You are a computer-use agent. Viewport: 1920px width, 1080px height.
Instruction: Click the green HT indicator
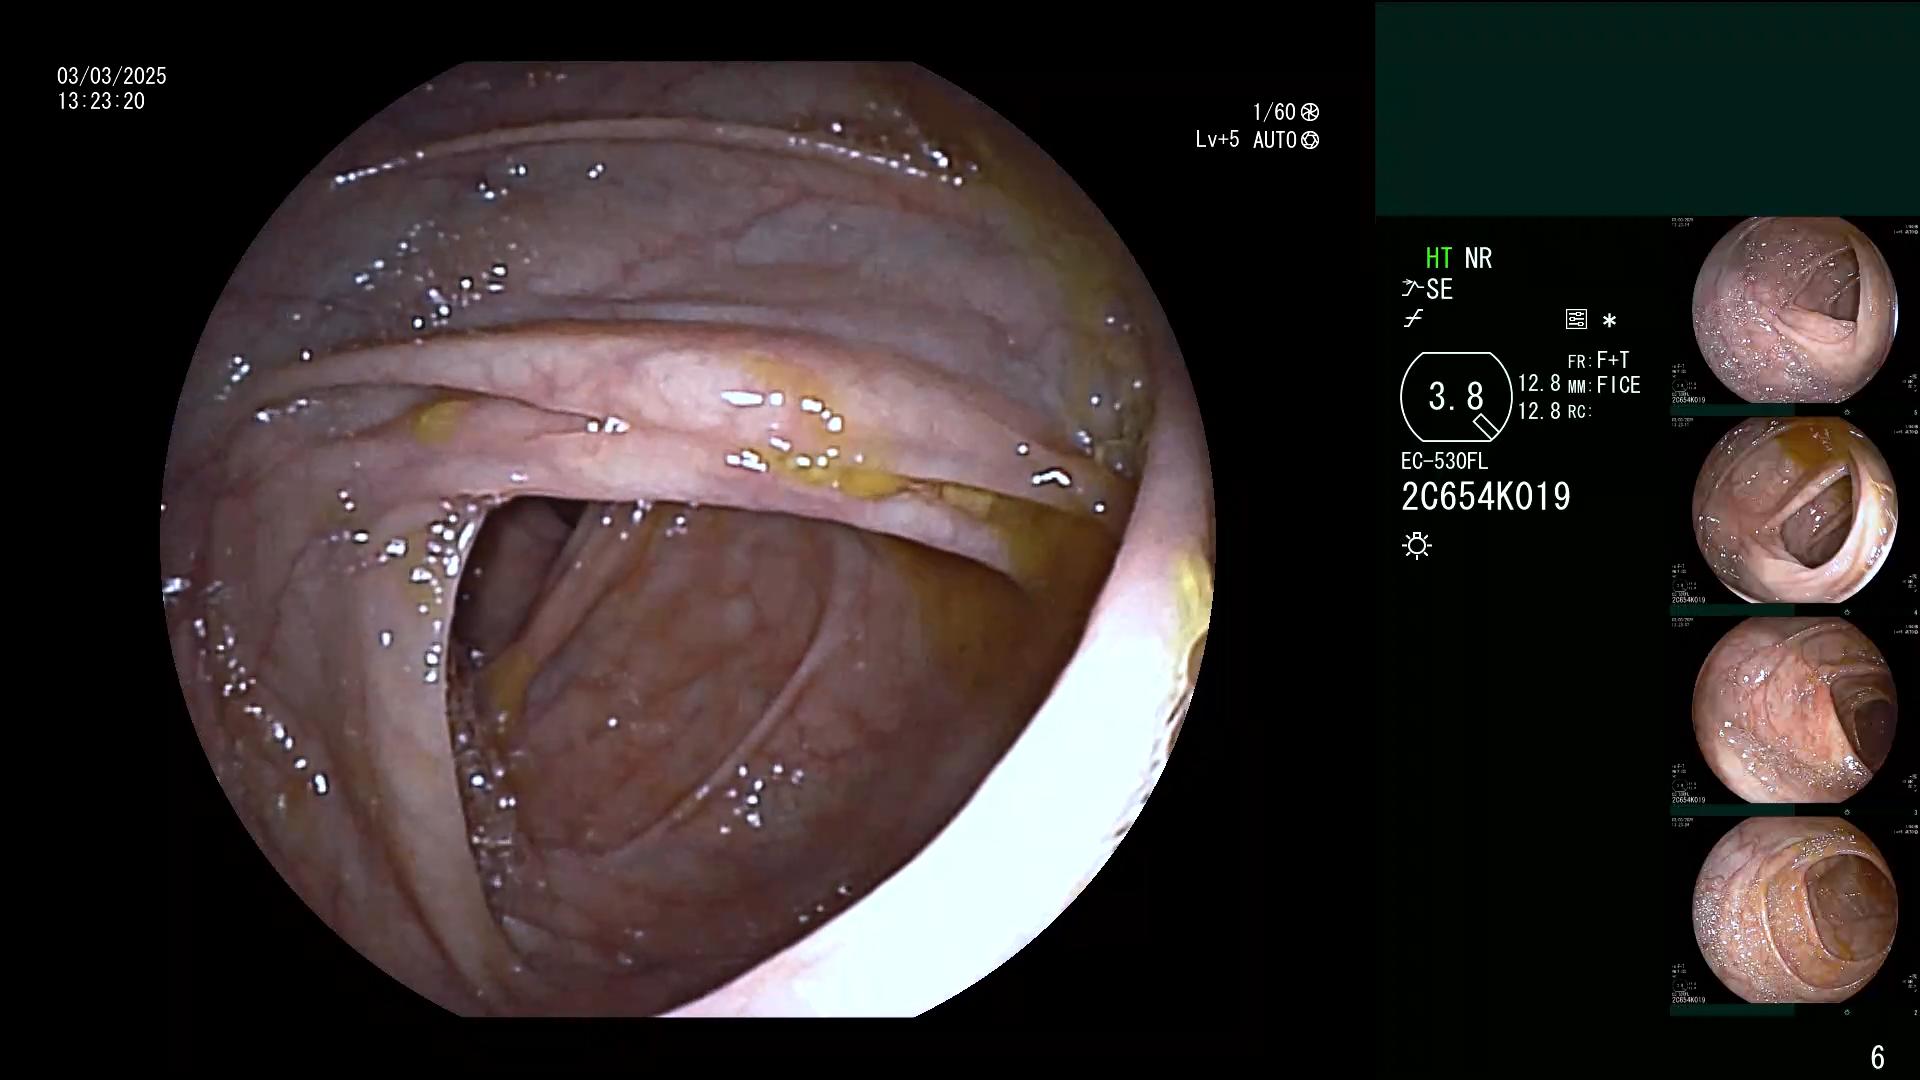point(1438,259)
